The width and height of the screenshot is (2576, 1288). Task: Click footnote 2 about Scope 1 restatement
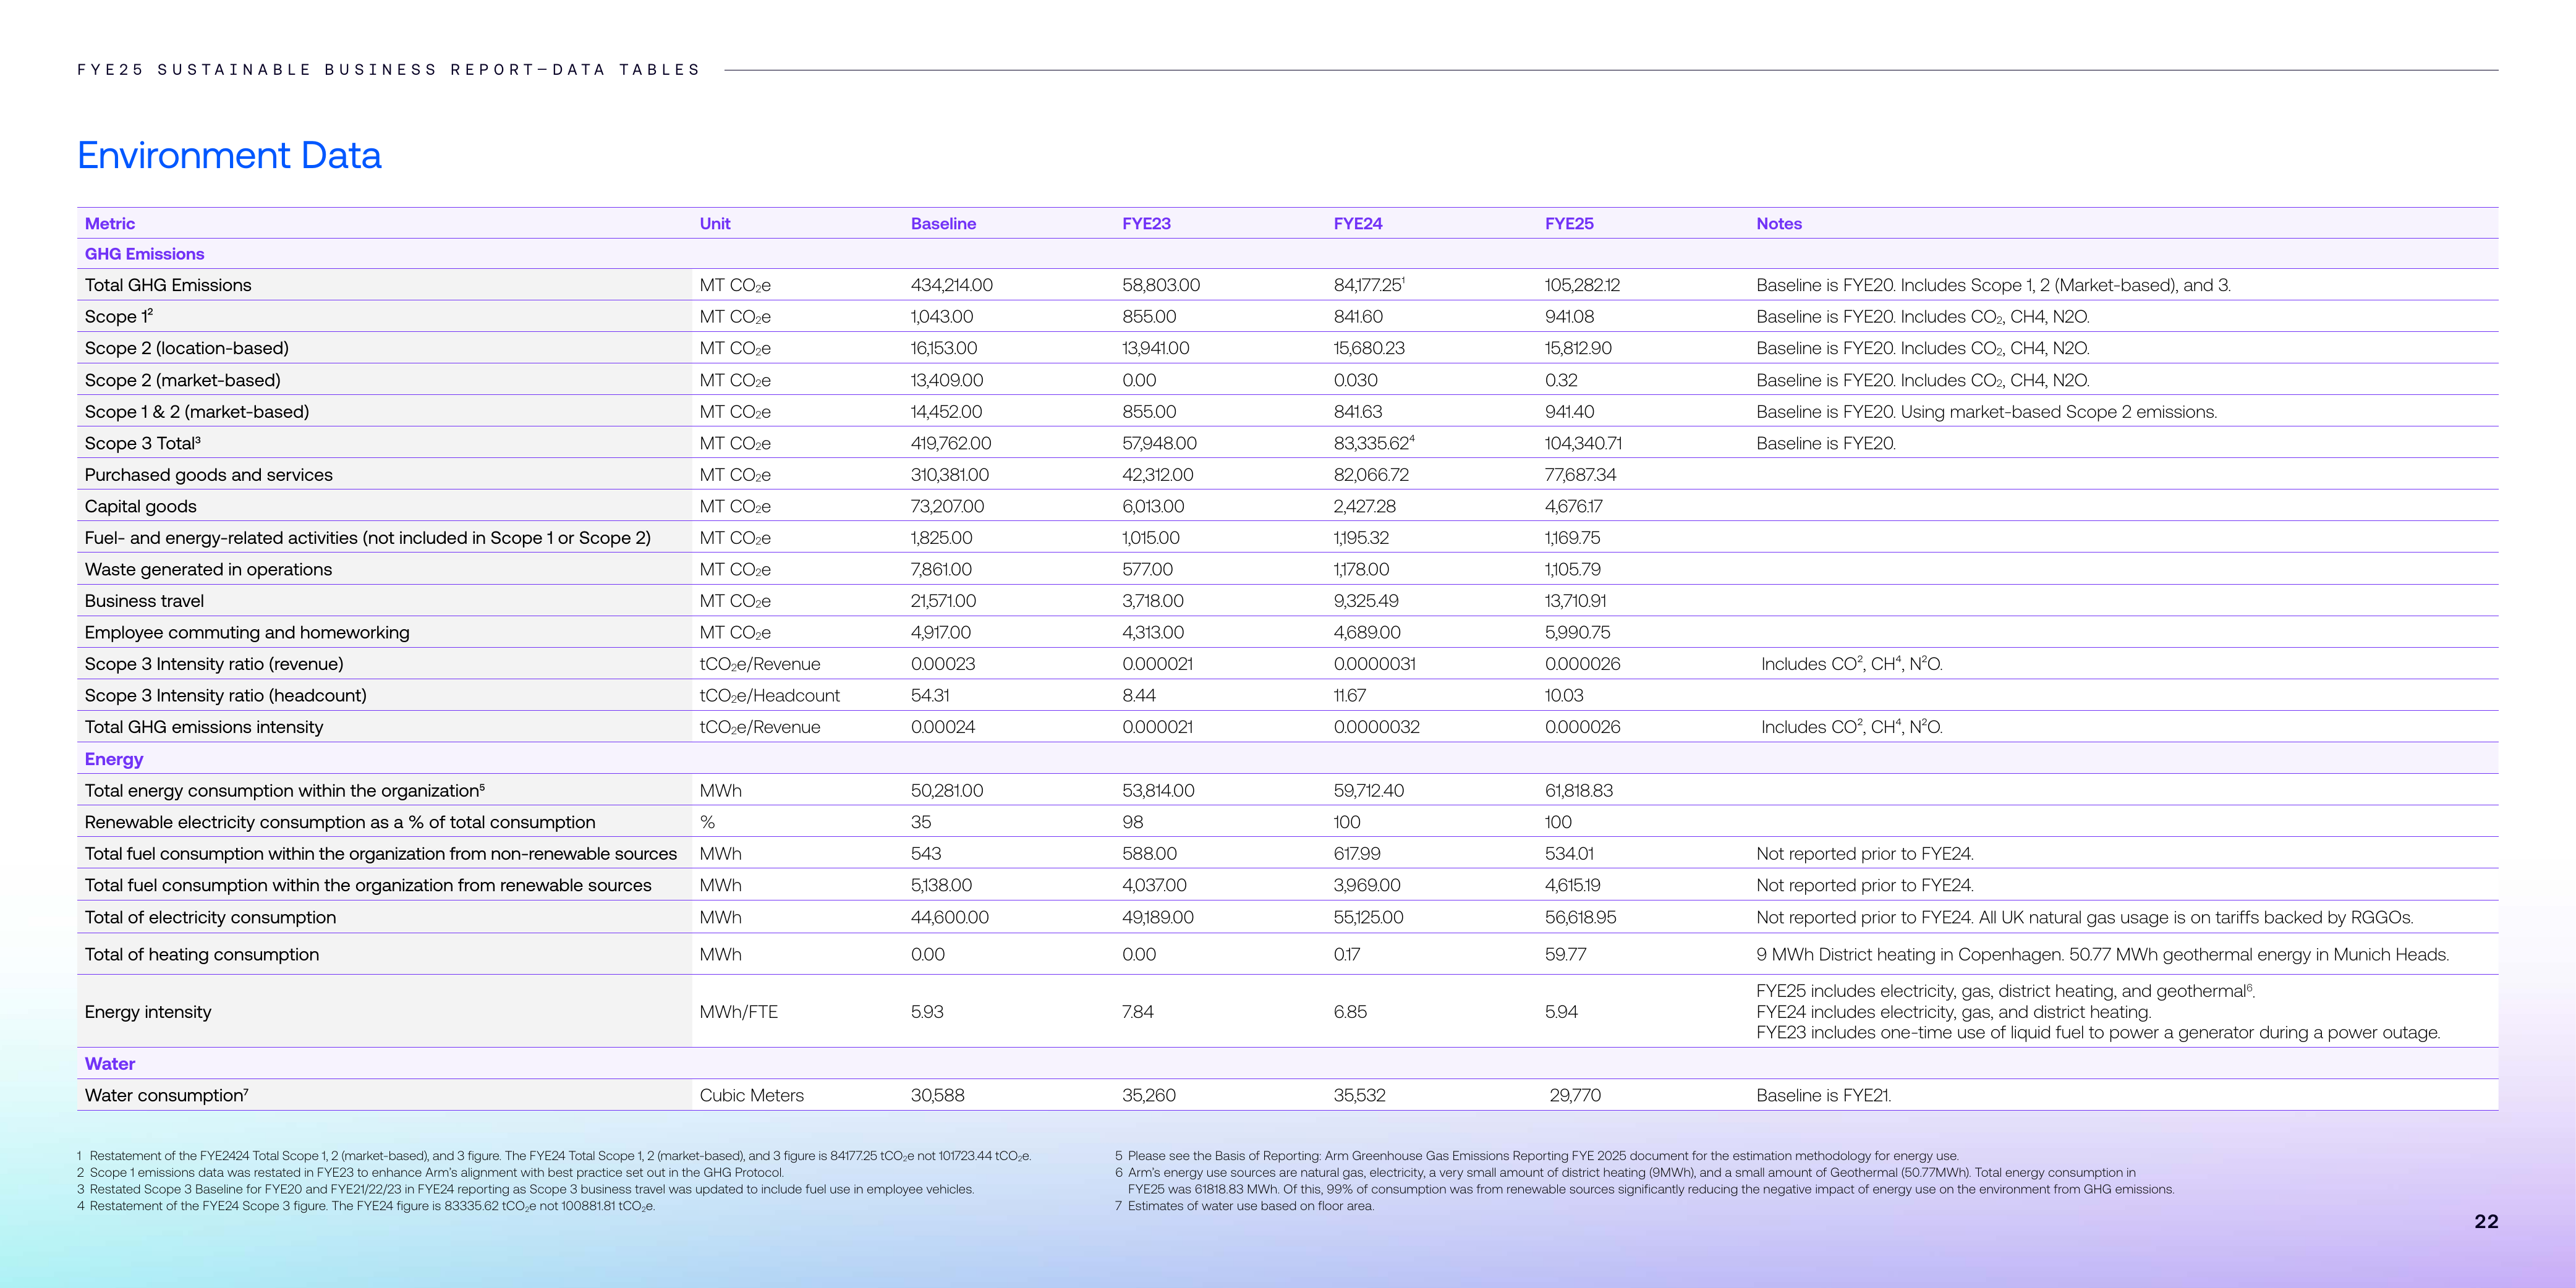(x=431, y=1172)
